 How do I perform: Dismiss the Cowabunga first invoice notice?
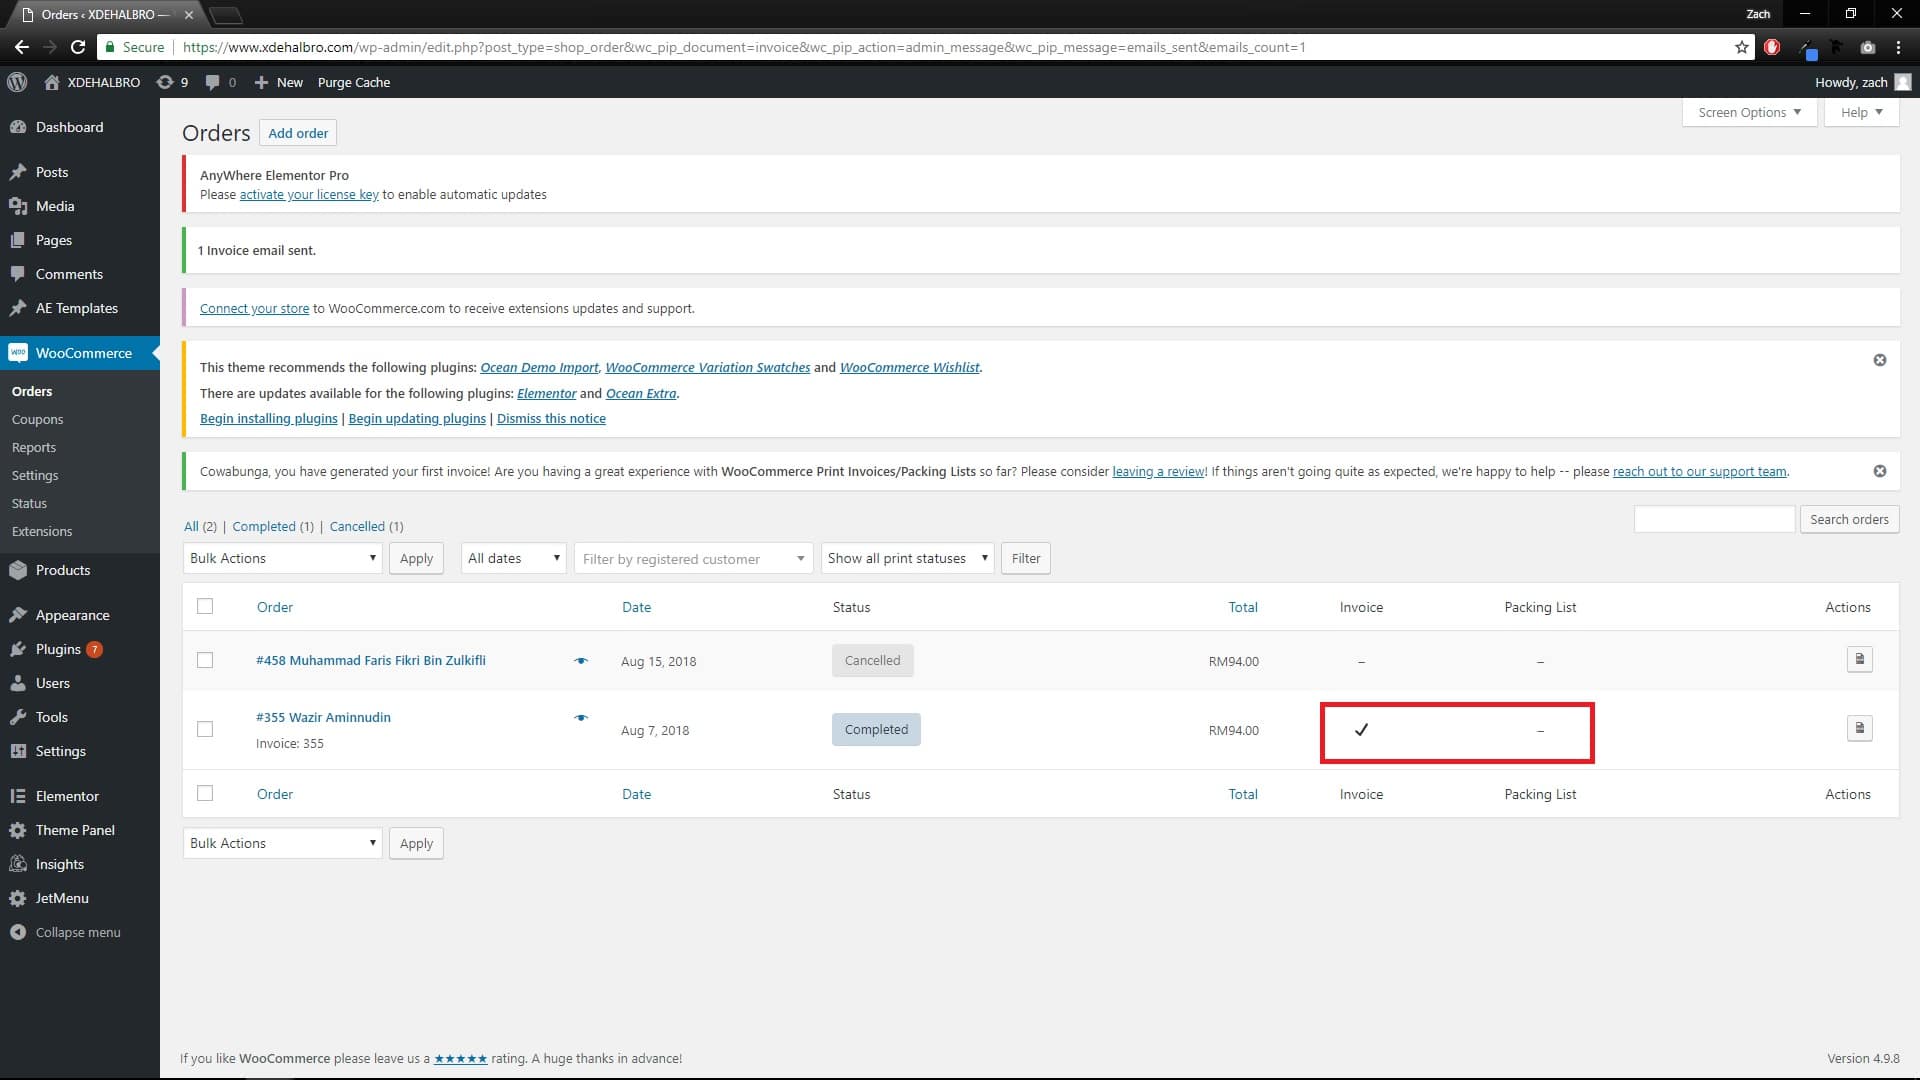coord(1880,471)
